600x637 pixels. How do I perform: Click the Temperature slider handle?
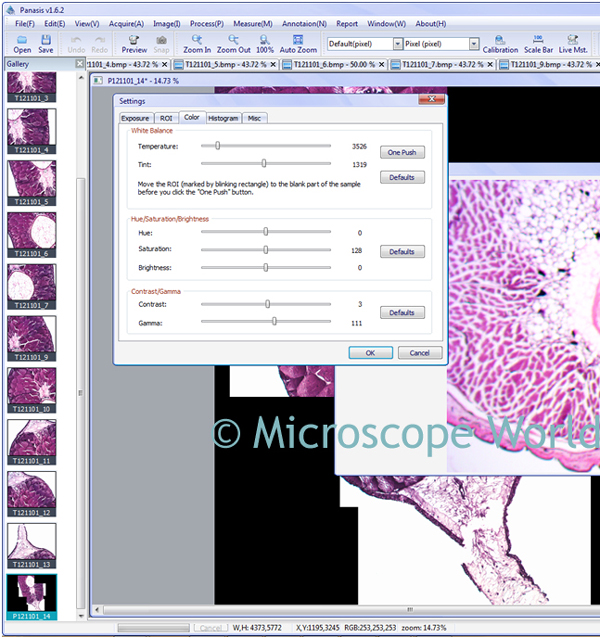pyautogui.click(x=218, y=145)
